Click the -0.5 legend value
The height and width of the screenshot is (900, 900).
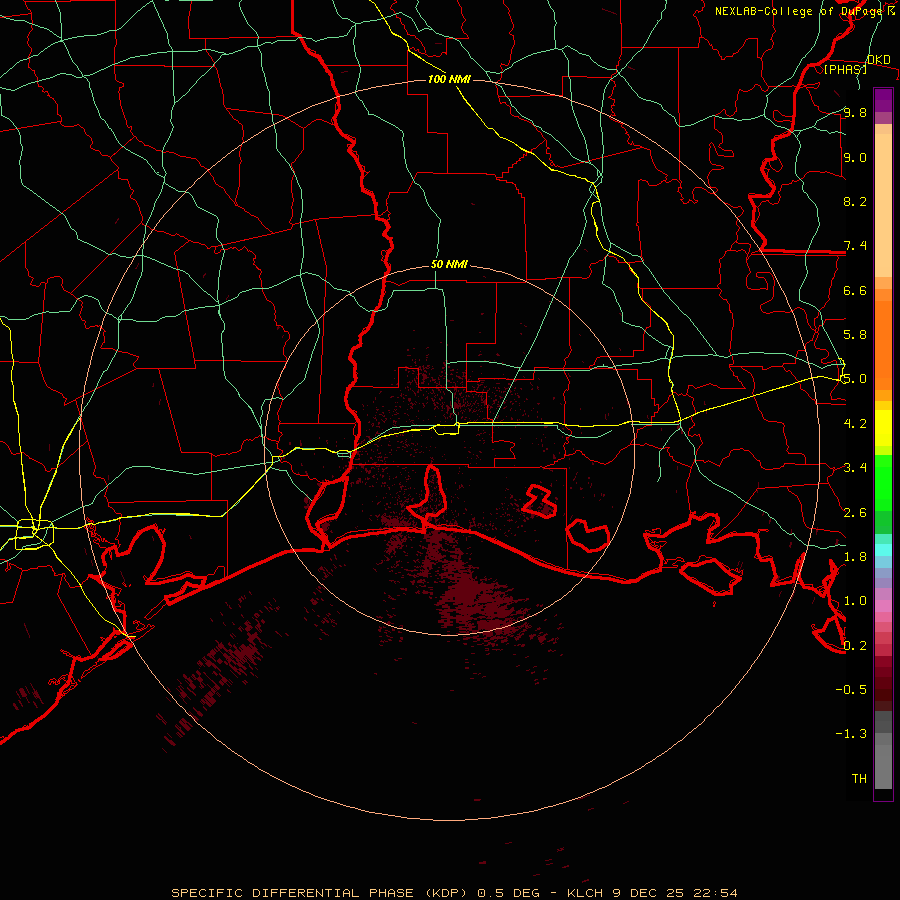coord(851,690)
